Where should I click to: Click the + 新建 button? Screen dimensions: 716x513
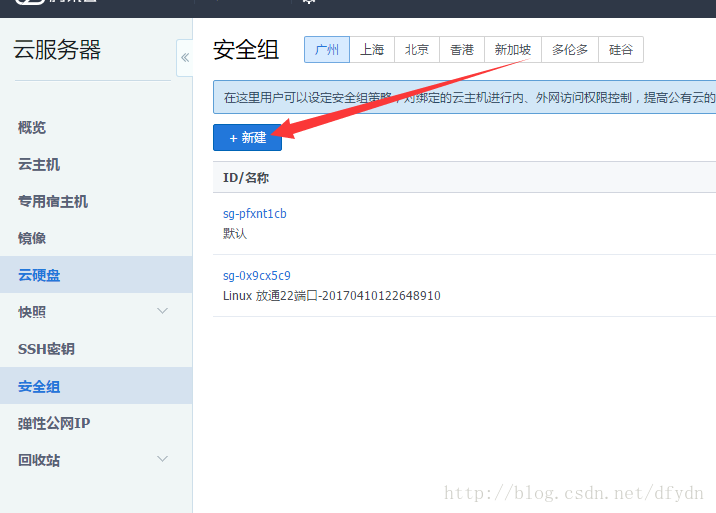[247, 137]
